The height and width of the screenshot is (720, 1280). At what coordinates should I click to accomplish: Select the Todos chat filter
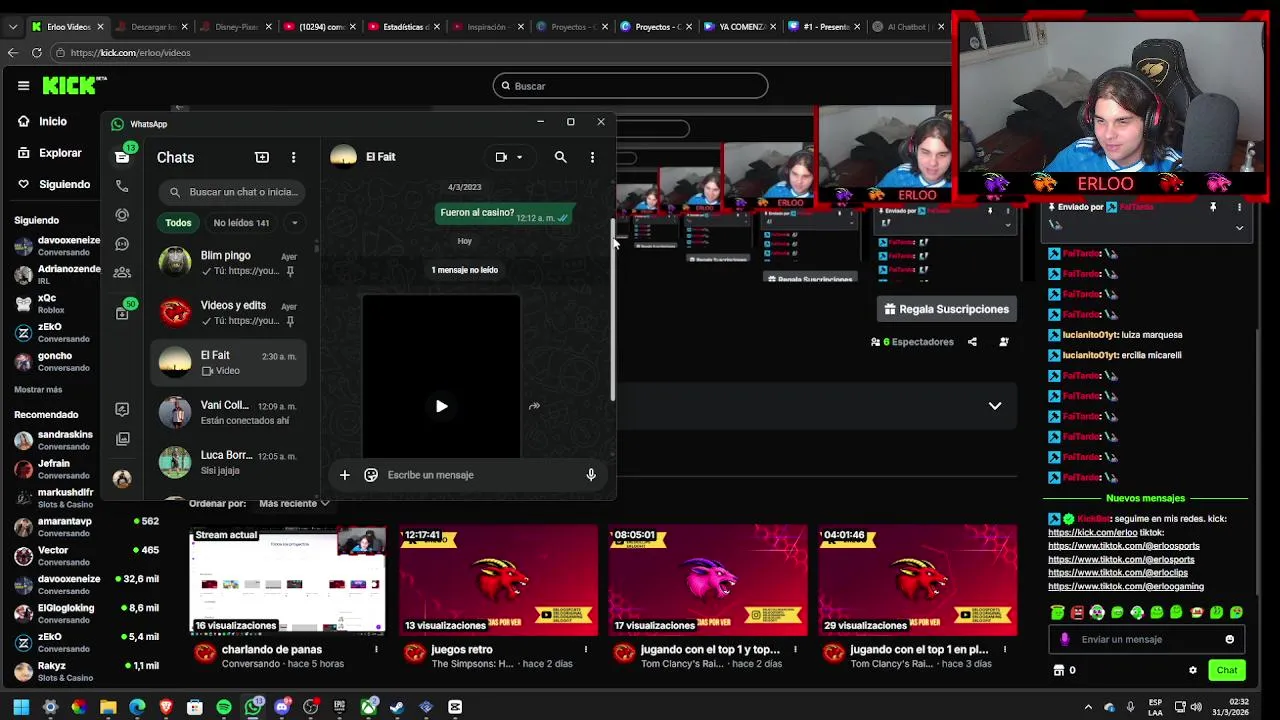(x=178, y=223)
